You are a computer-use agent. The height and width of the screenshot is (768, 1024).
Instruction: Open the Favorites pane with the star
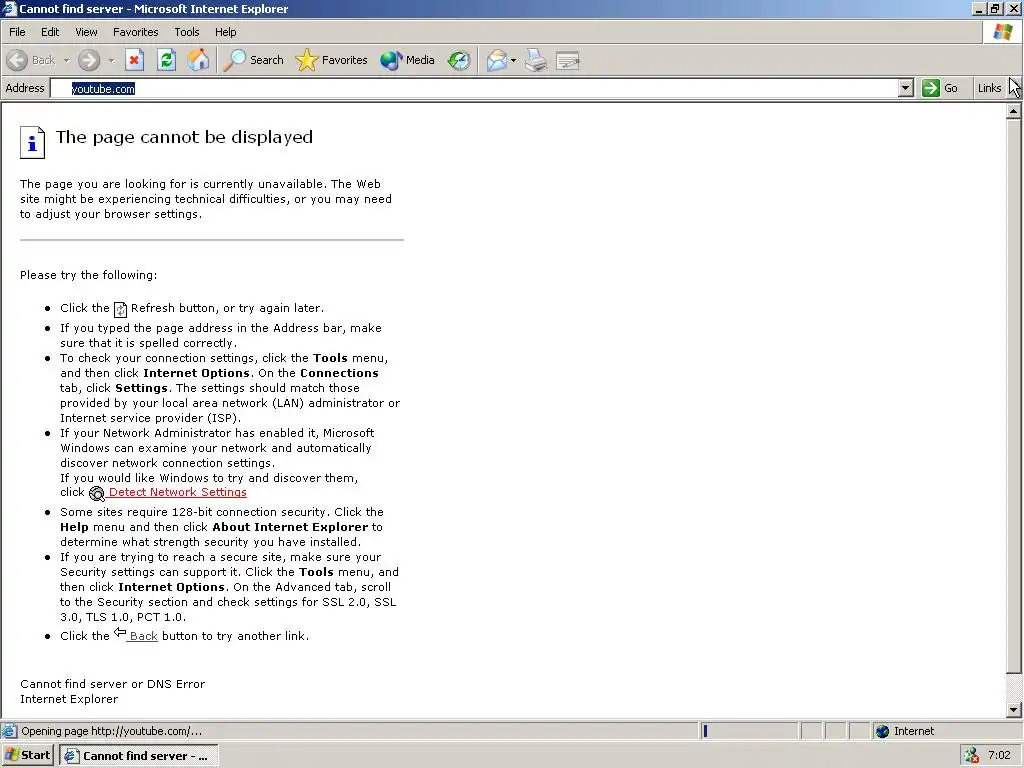(331, 60)
